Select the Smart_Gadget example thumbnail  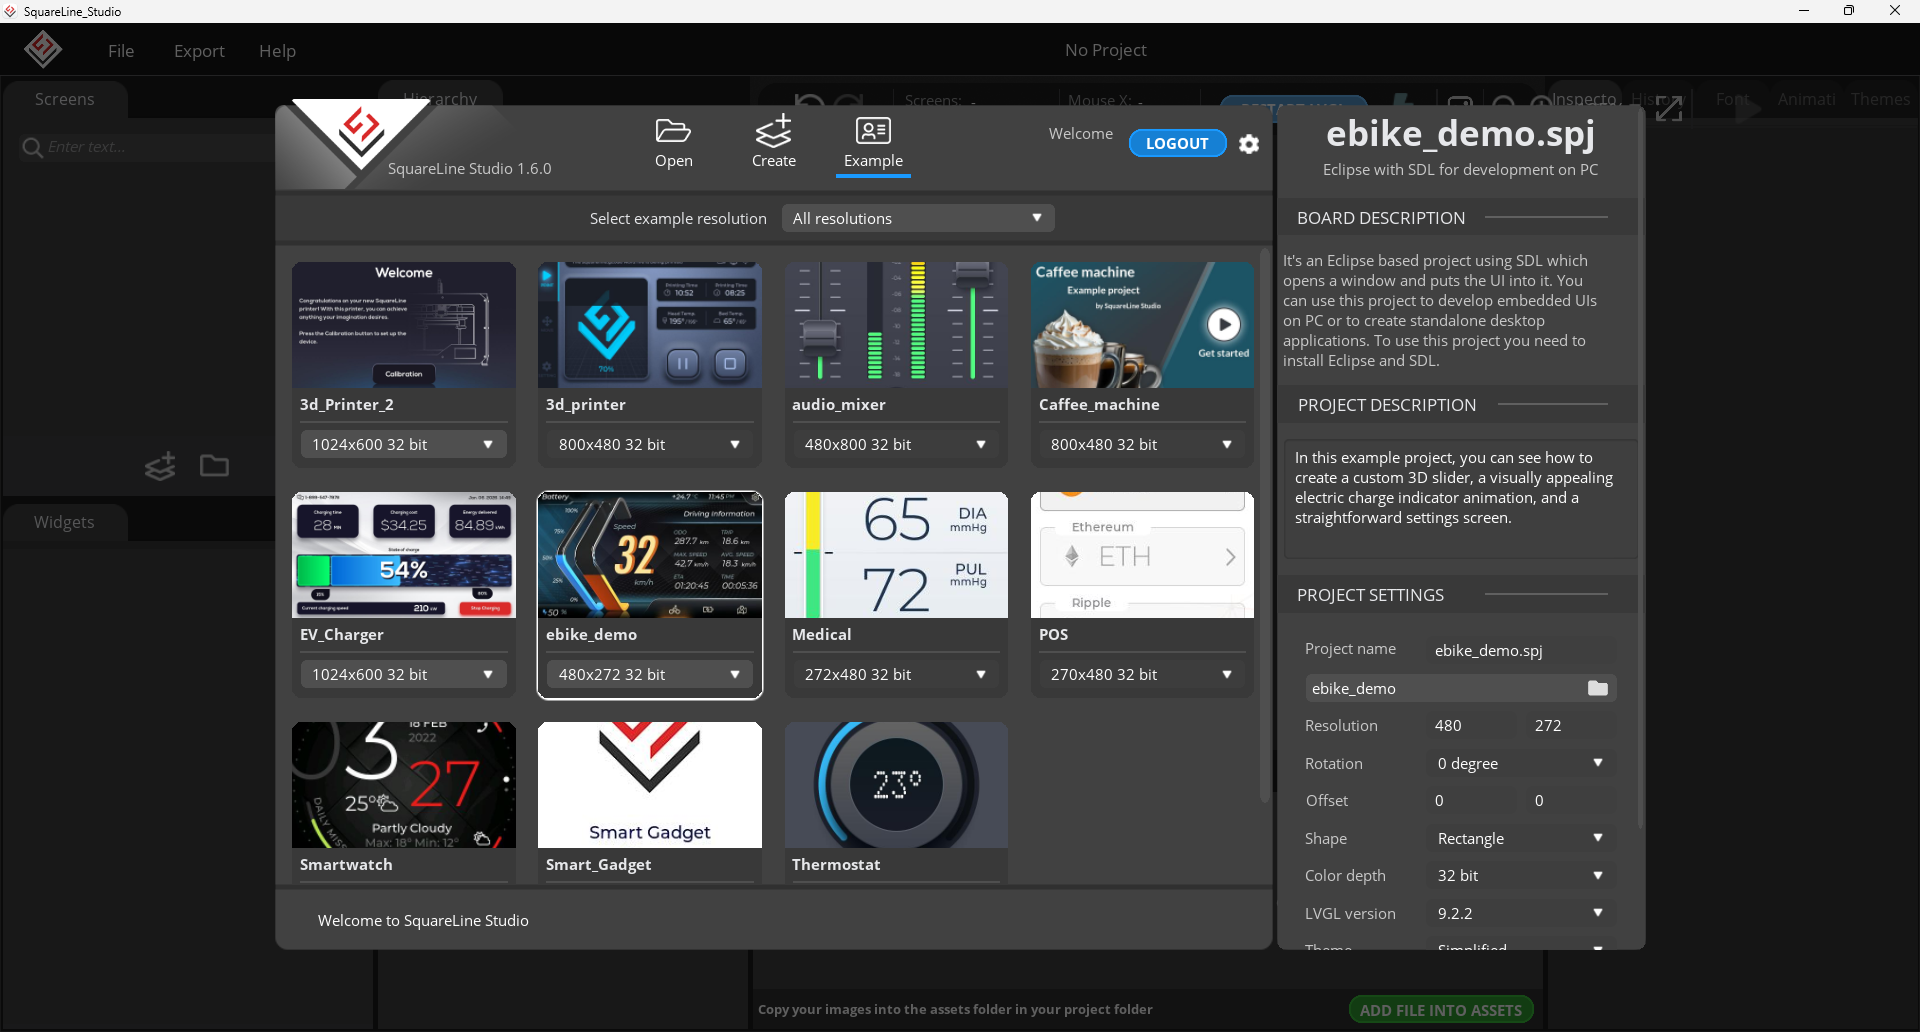click(650, 785)
